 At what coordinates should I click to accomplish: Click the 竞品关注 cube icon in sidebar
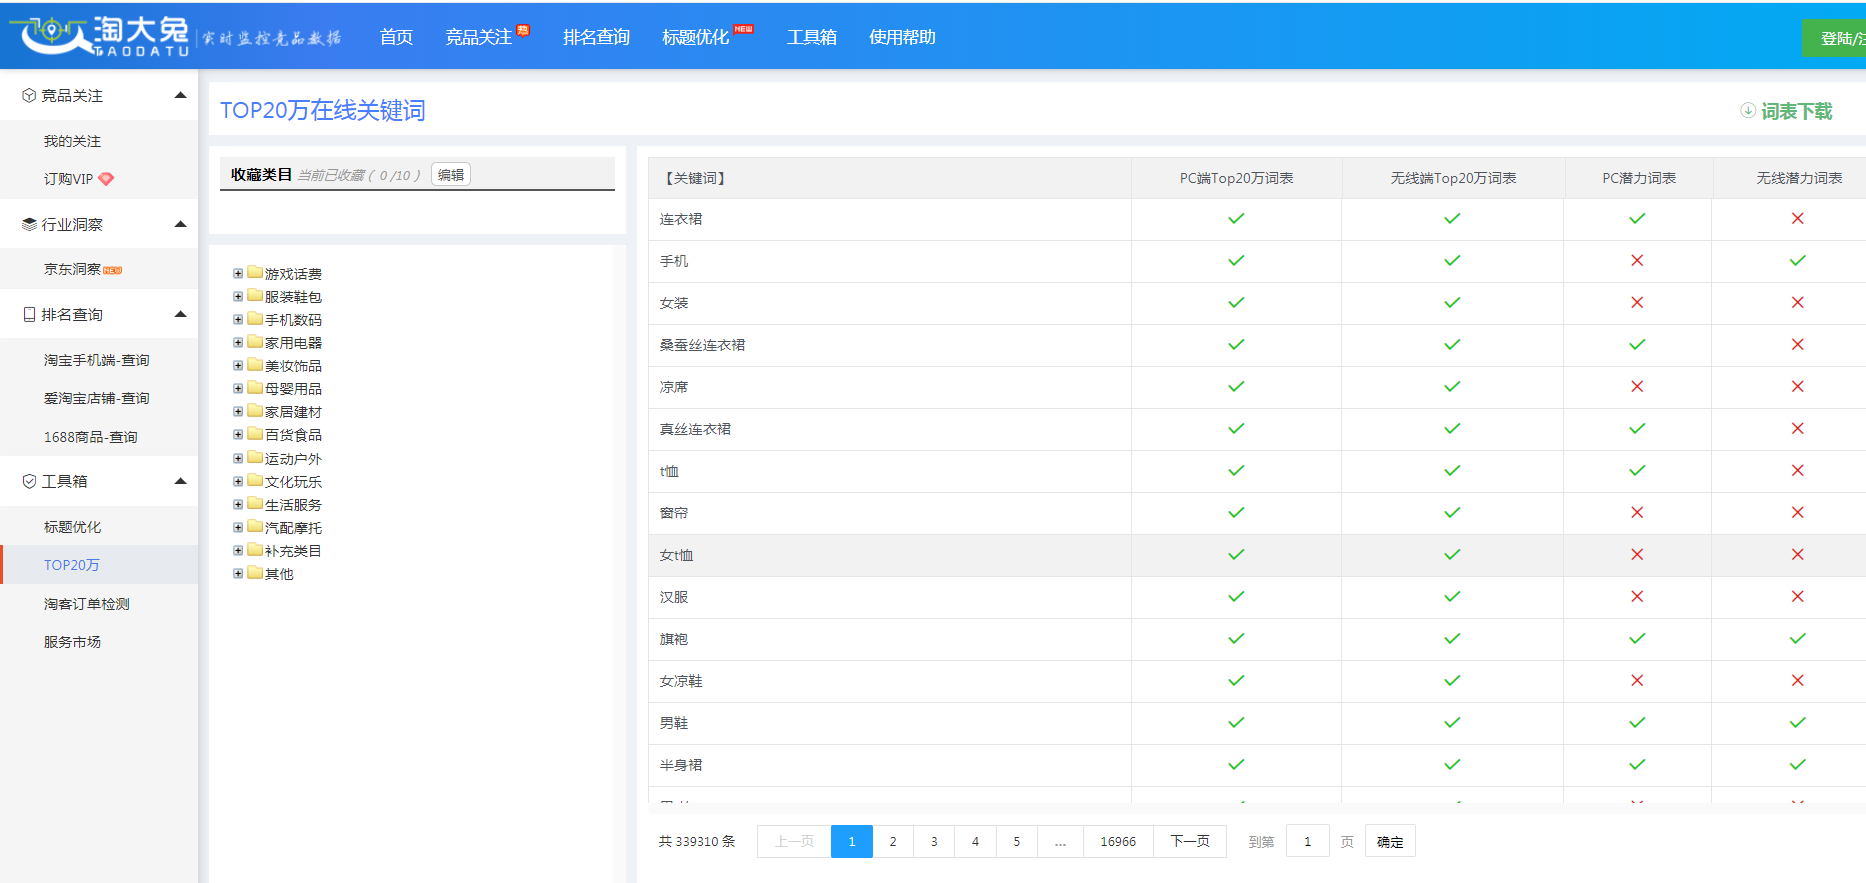29,96
